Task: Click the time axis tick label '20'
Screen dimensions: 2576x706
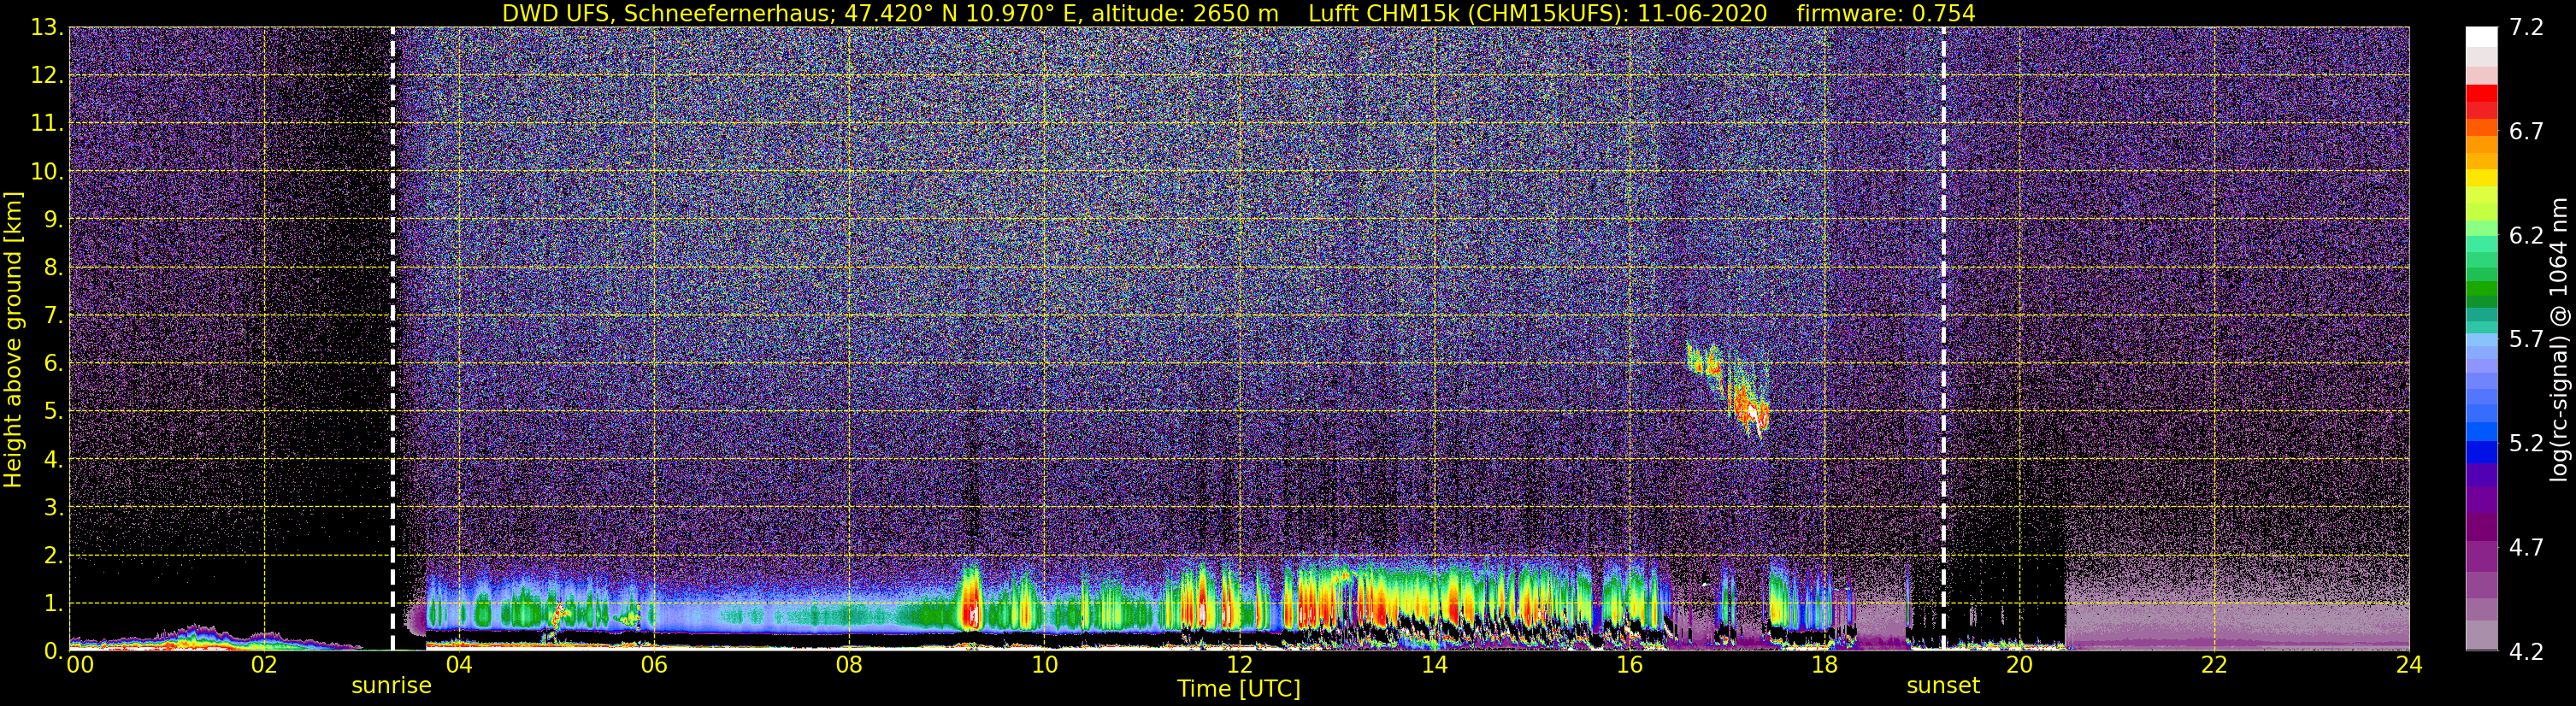Action: coord(2019,665)
